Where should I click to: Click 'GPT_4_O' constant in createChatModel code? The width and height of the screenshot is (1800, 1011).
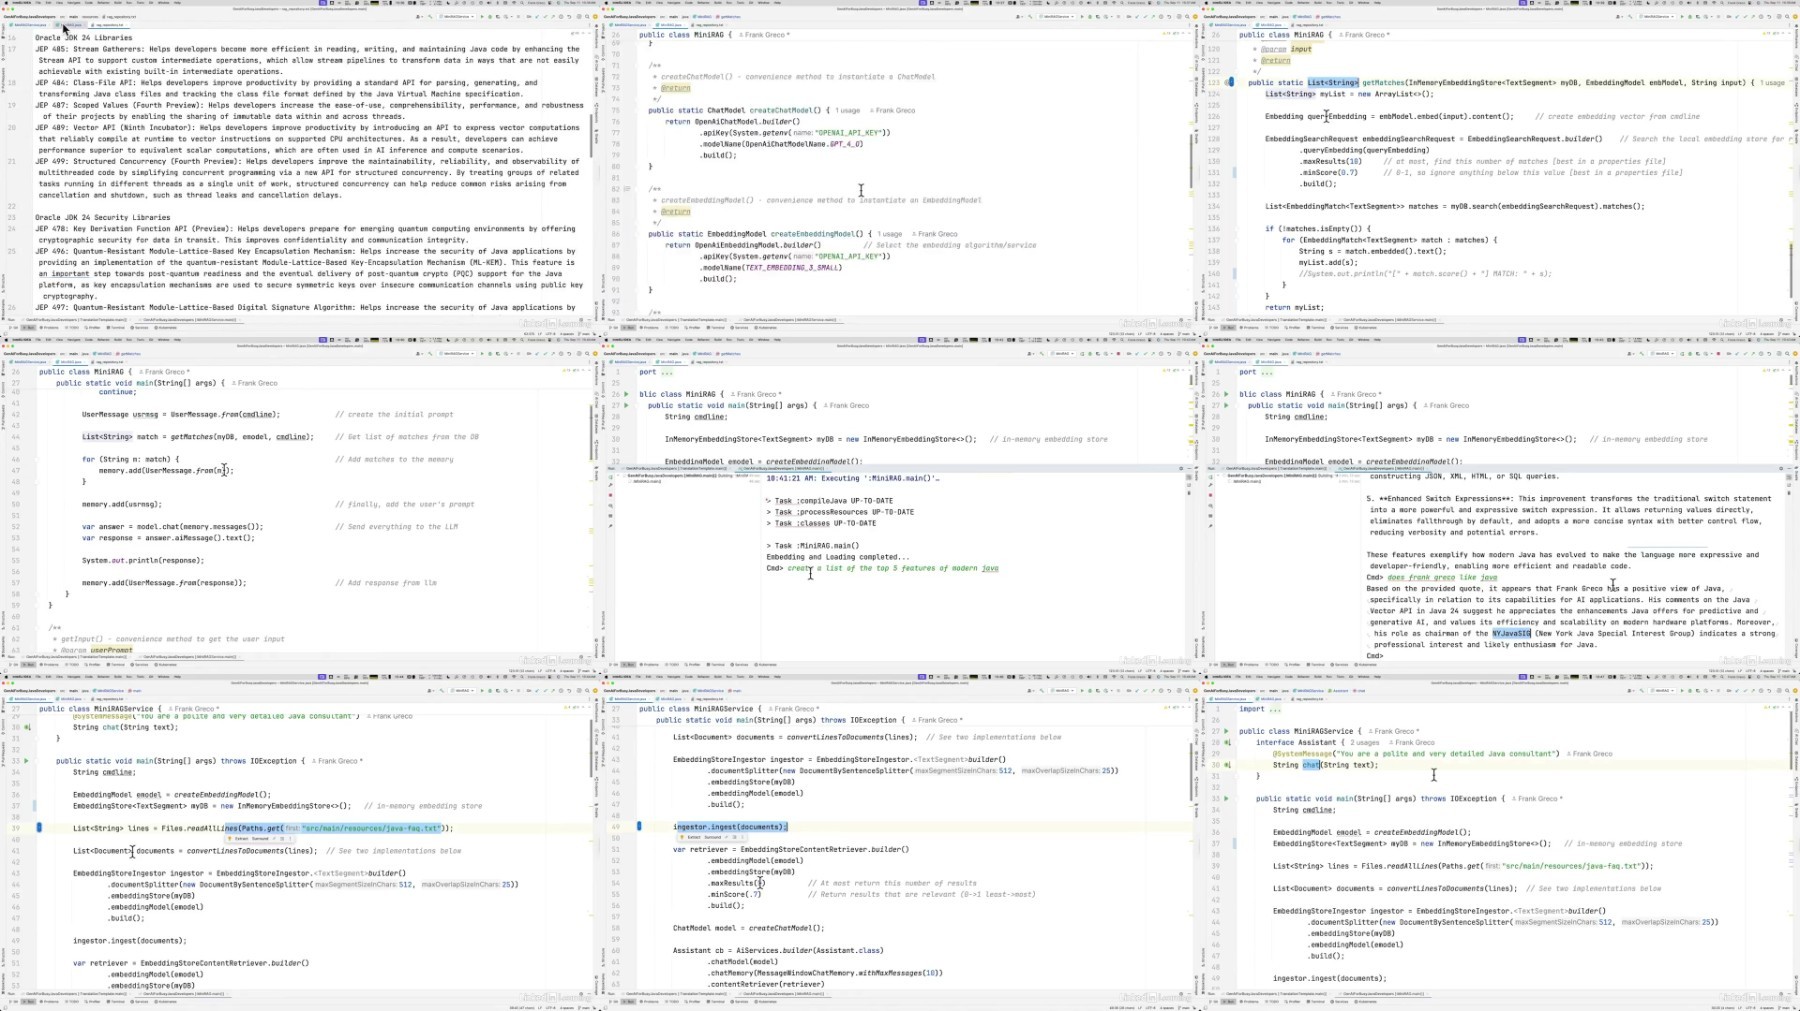(x=846, y=144)
